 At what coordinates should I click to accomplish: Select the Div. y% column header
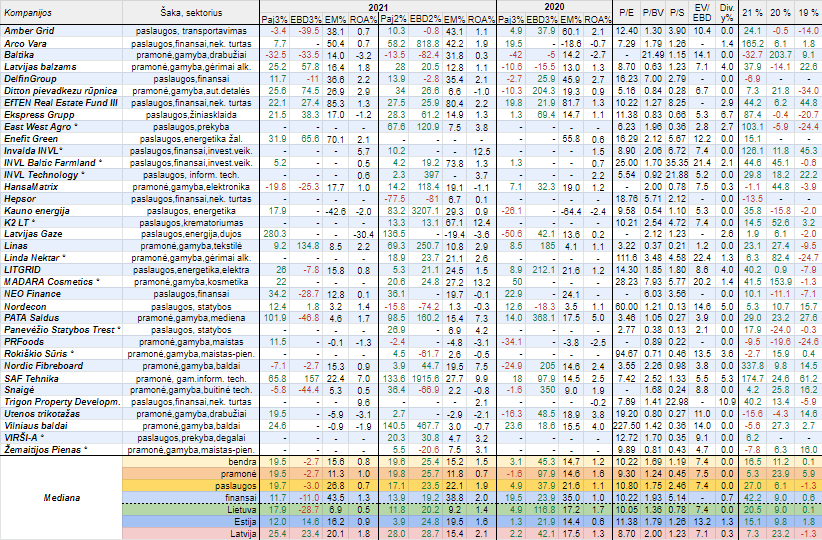(727, 13)
